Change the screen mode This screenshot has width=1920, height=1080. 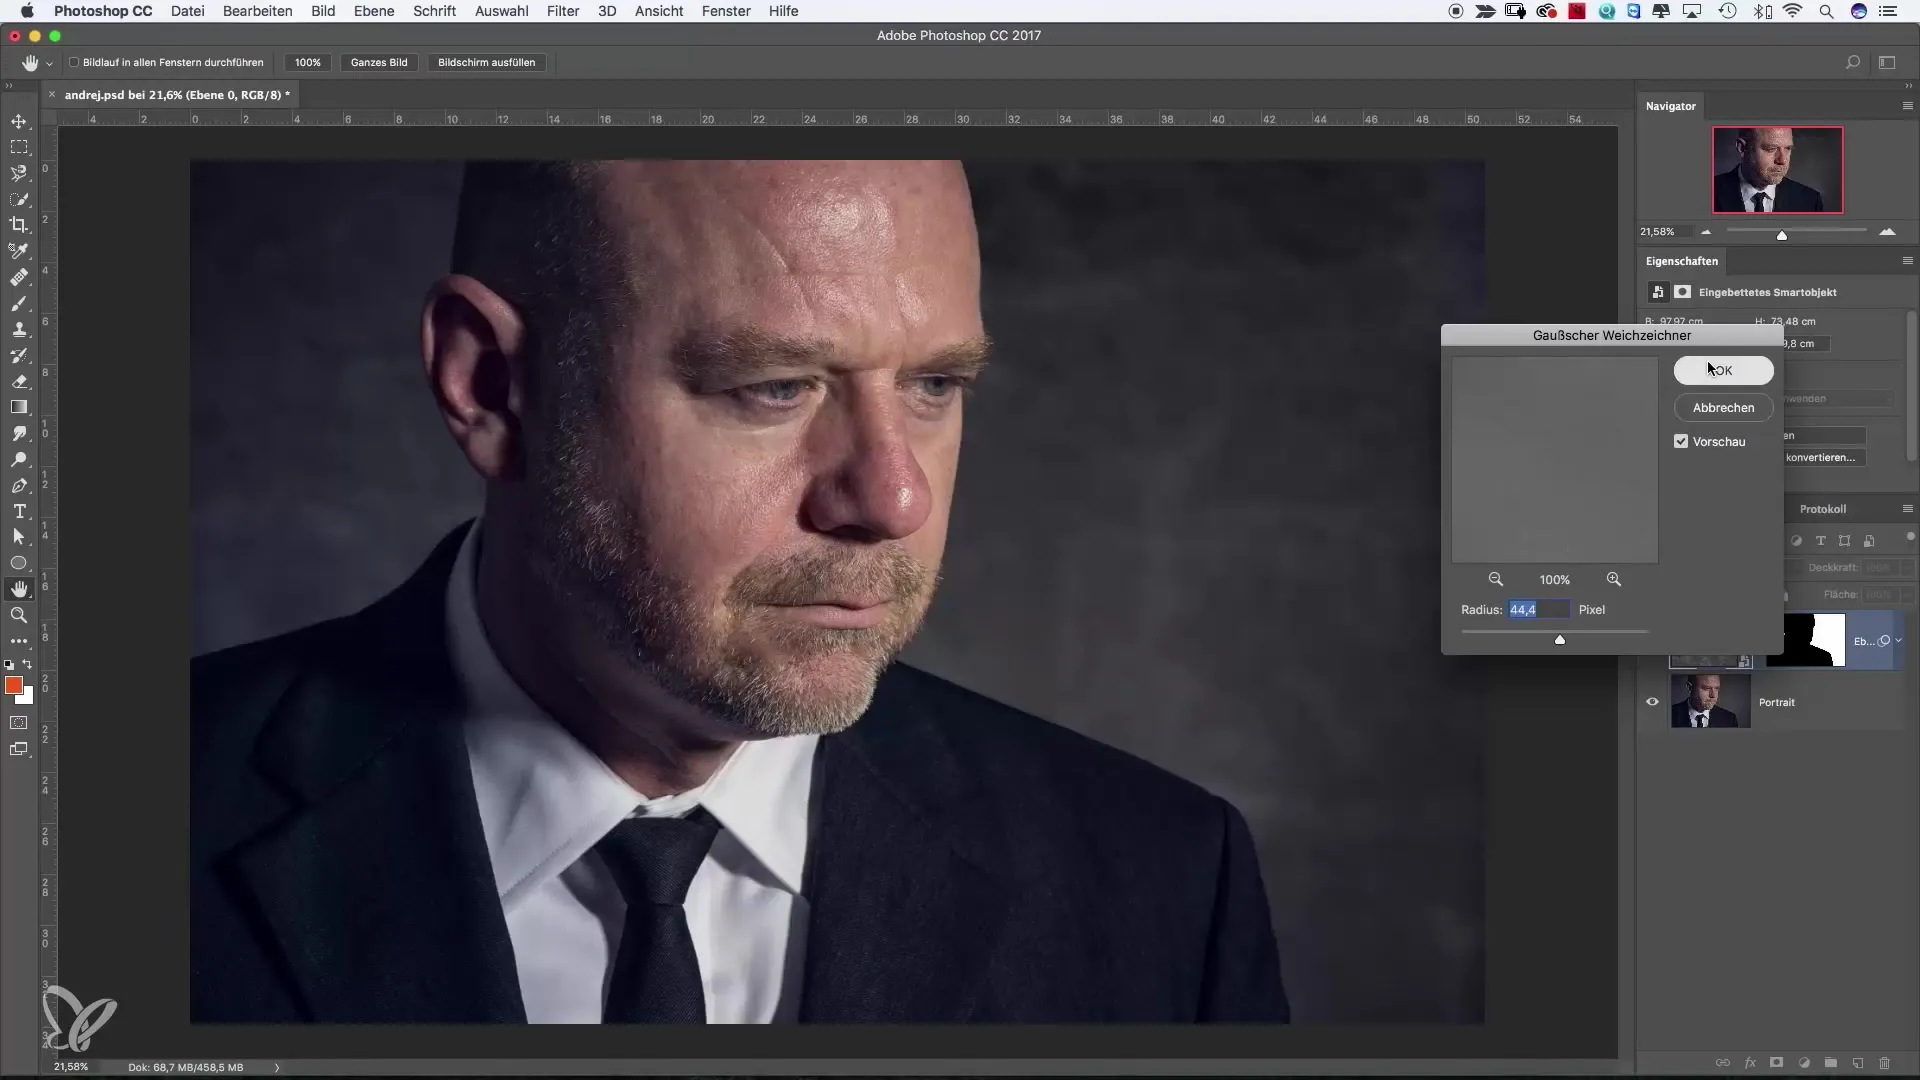19,749
